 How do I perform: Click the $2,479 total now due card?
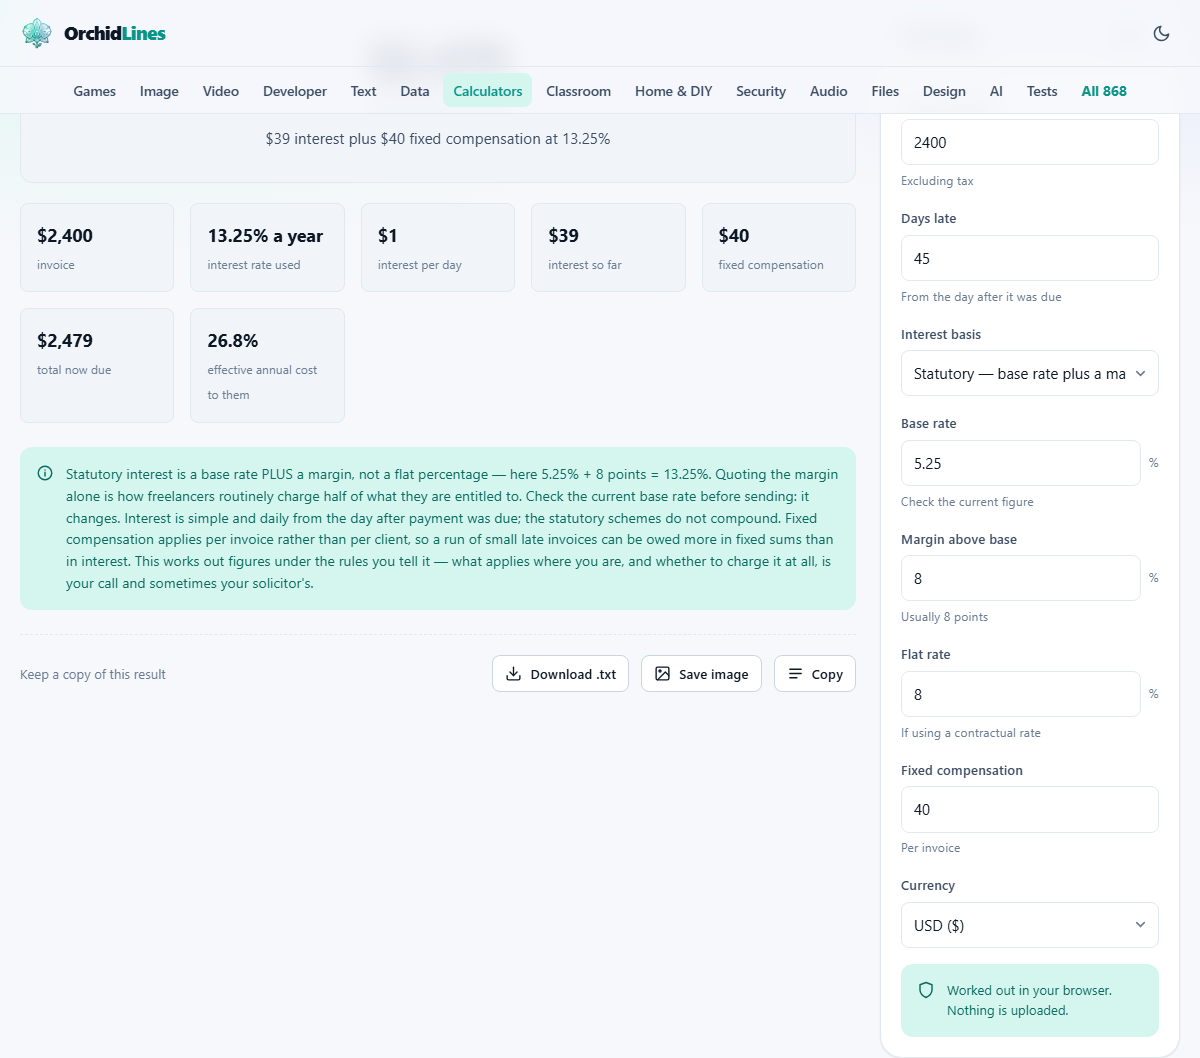(x=97, y=365)
